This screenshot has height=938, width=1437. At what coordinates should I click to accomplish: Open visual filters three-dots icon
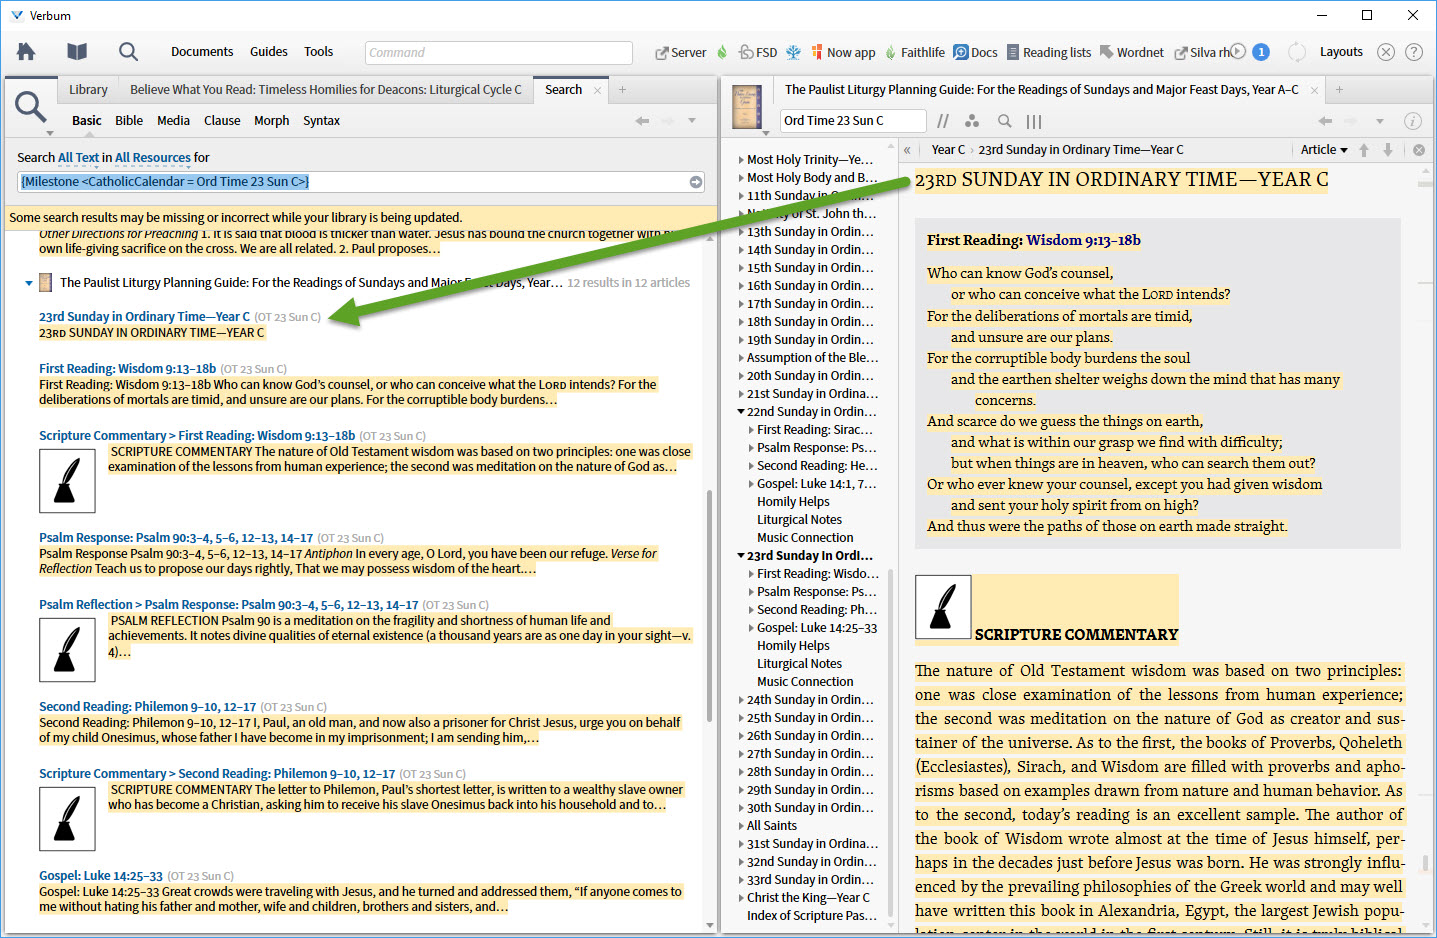pos(972,121)
